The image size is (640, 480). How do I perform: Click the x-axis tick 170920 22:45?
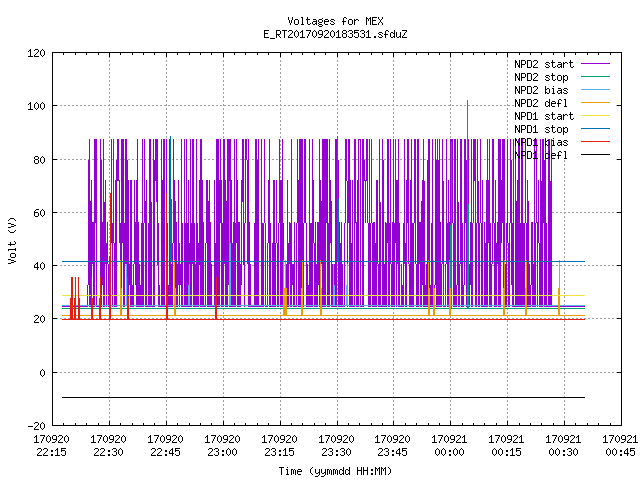coord(165,446)
